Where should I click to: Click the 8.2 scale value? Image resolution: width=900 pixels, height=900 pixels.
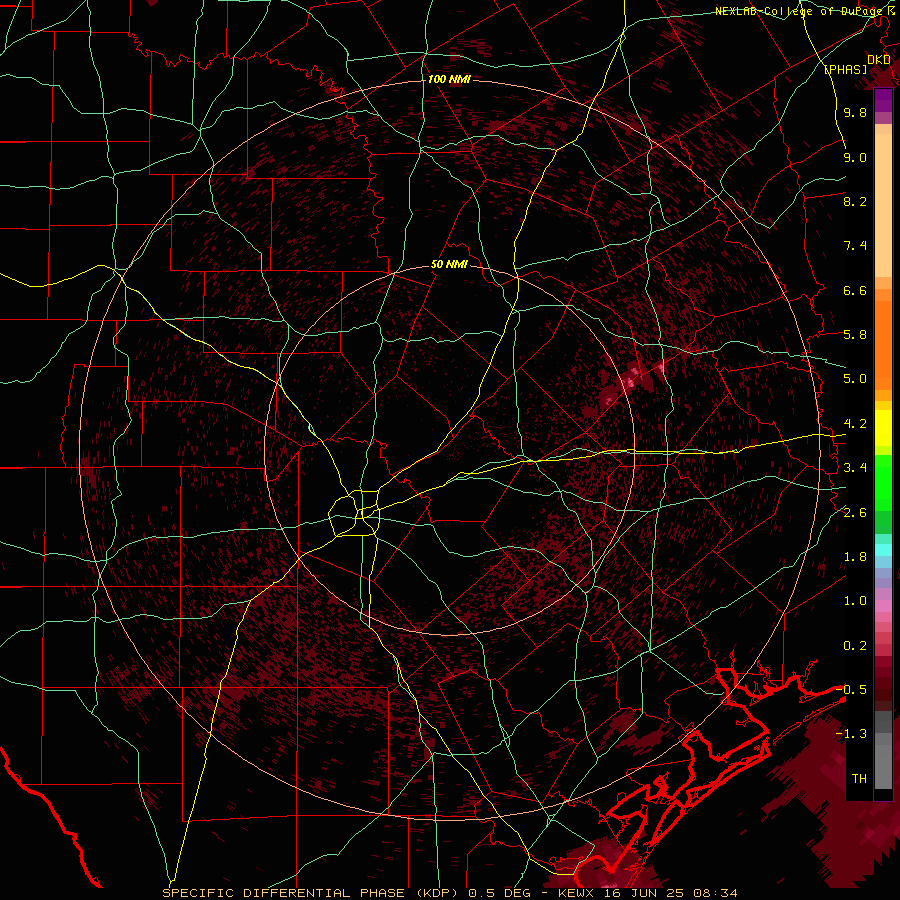pos(855,201)
